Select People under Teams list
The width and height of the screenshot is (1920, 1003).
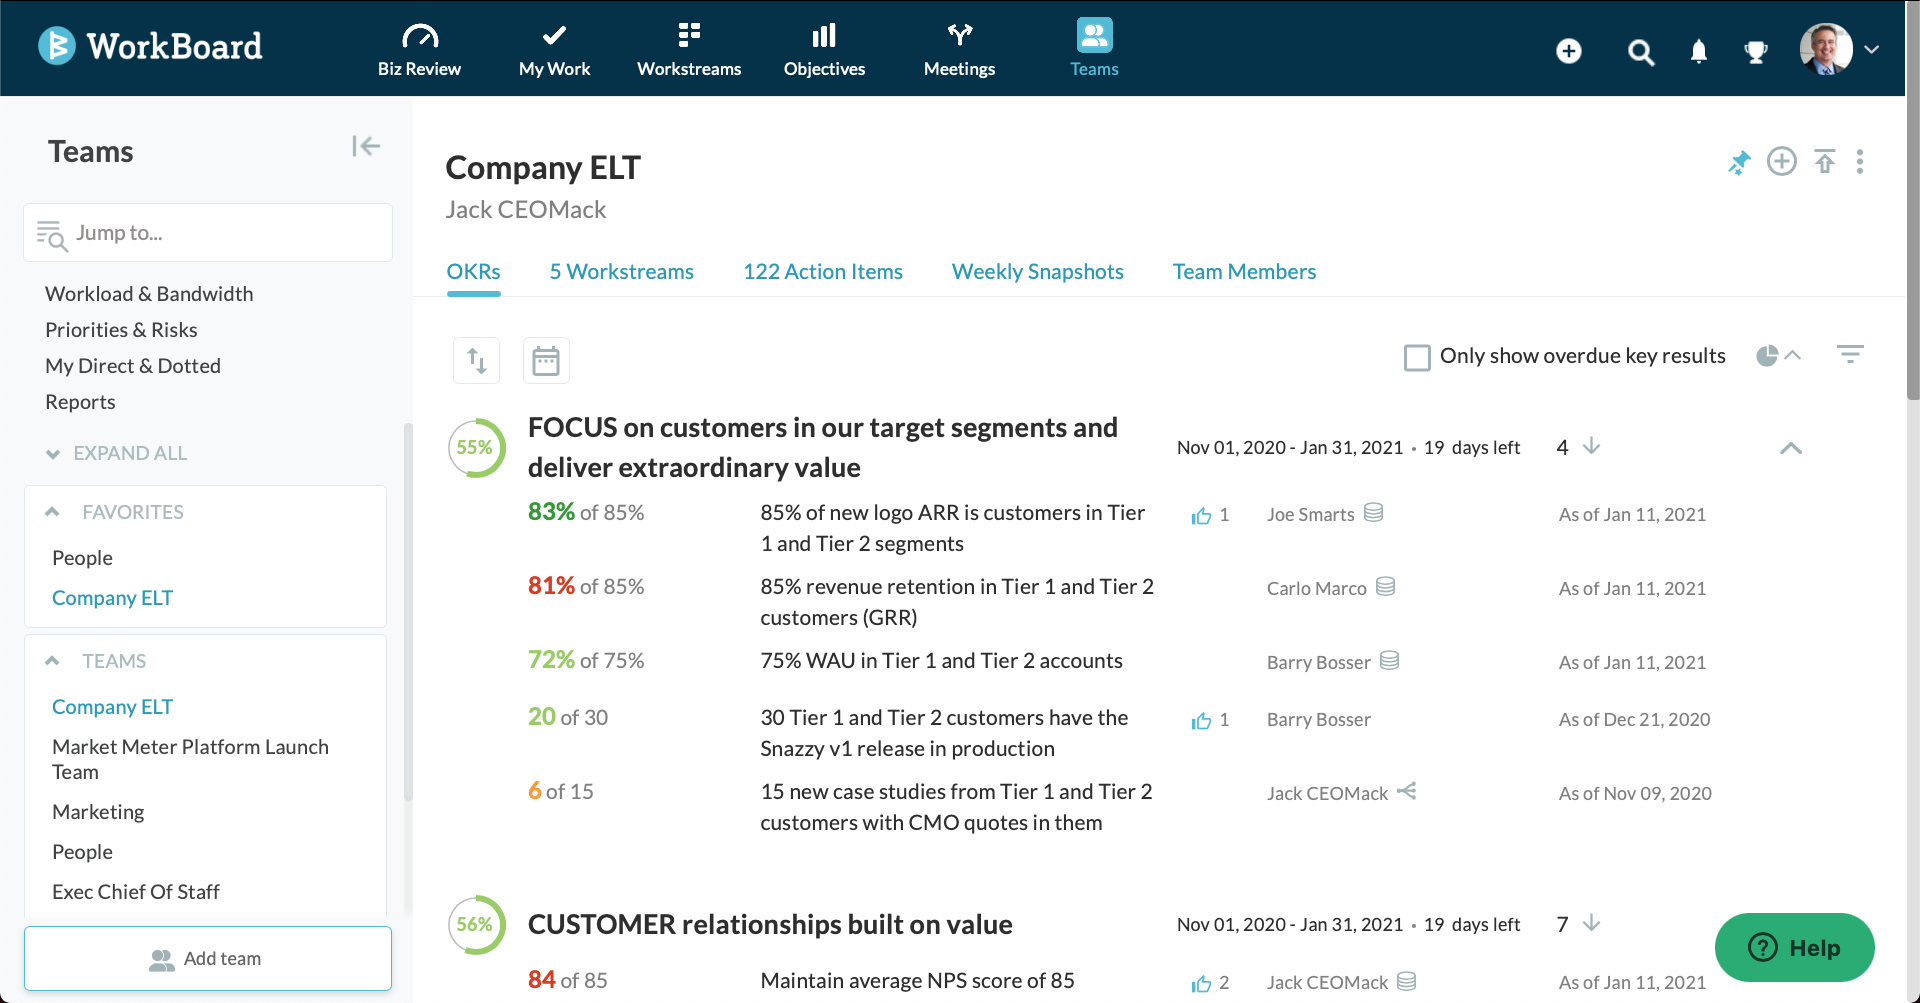point(82,852)
